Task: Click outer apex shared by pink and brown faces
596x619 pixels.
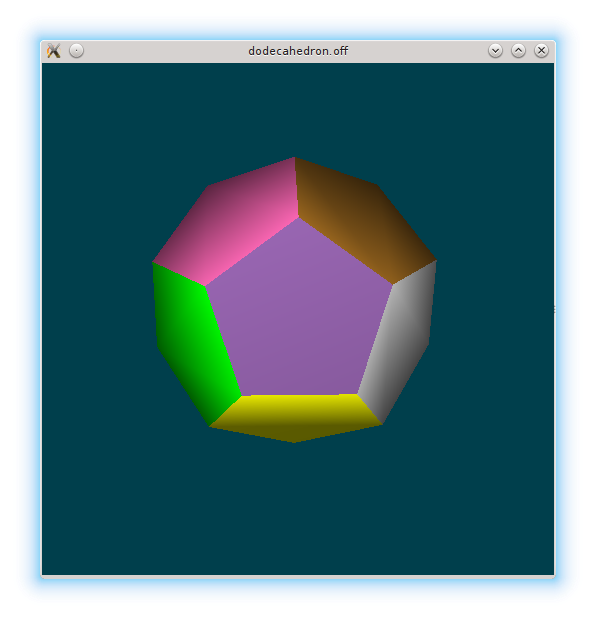Action: coord(294,158)
